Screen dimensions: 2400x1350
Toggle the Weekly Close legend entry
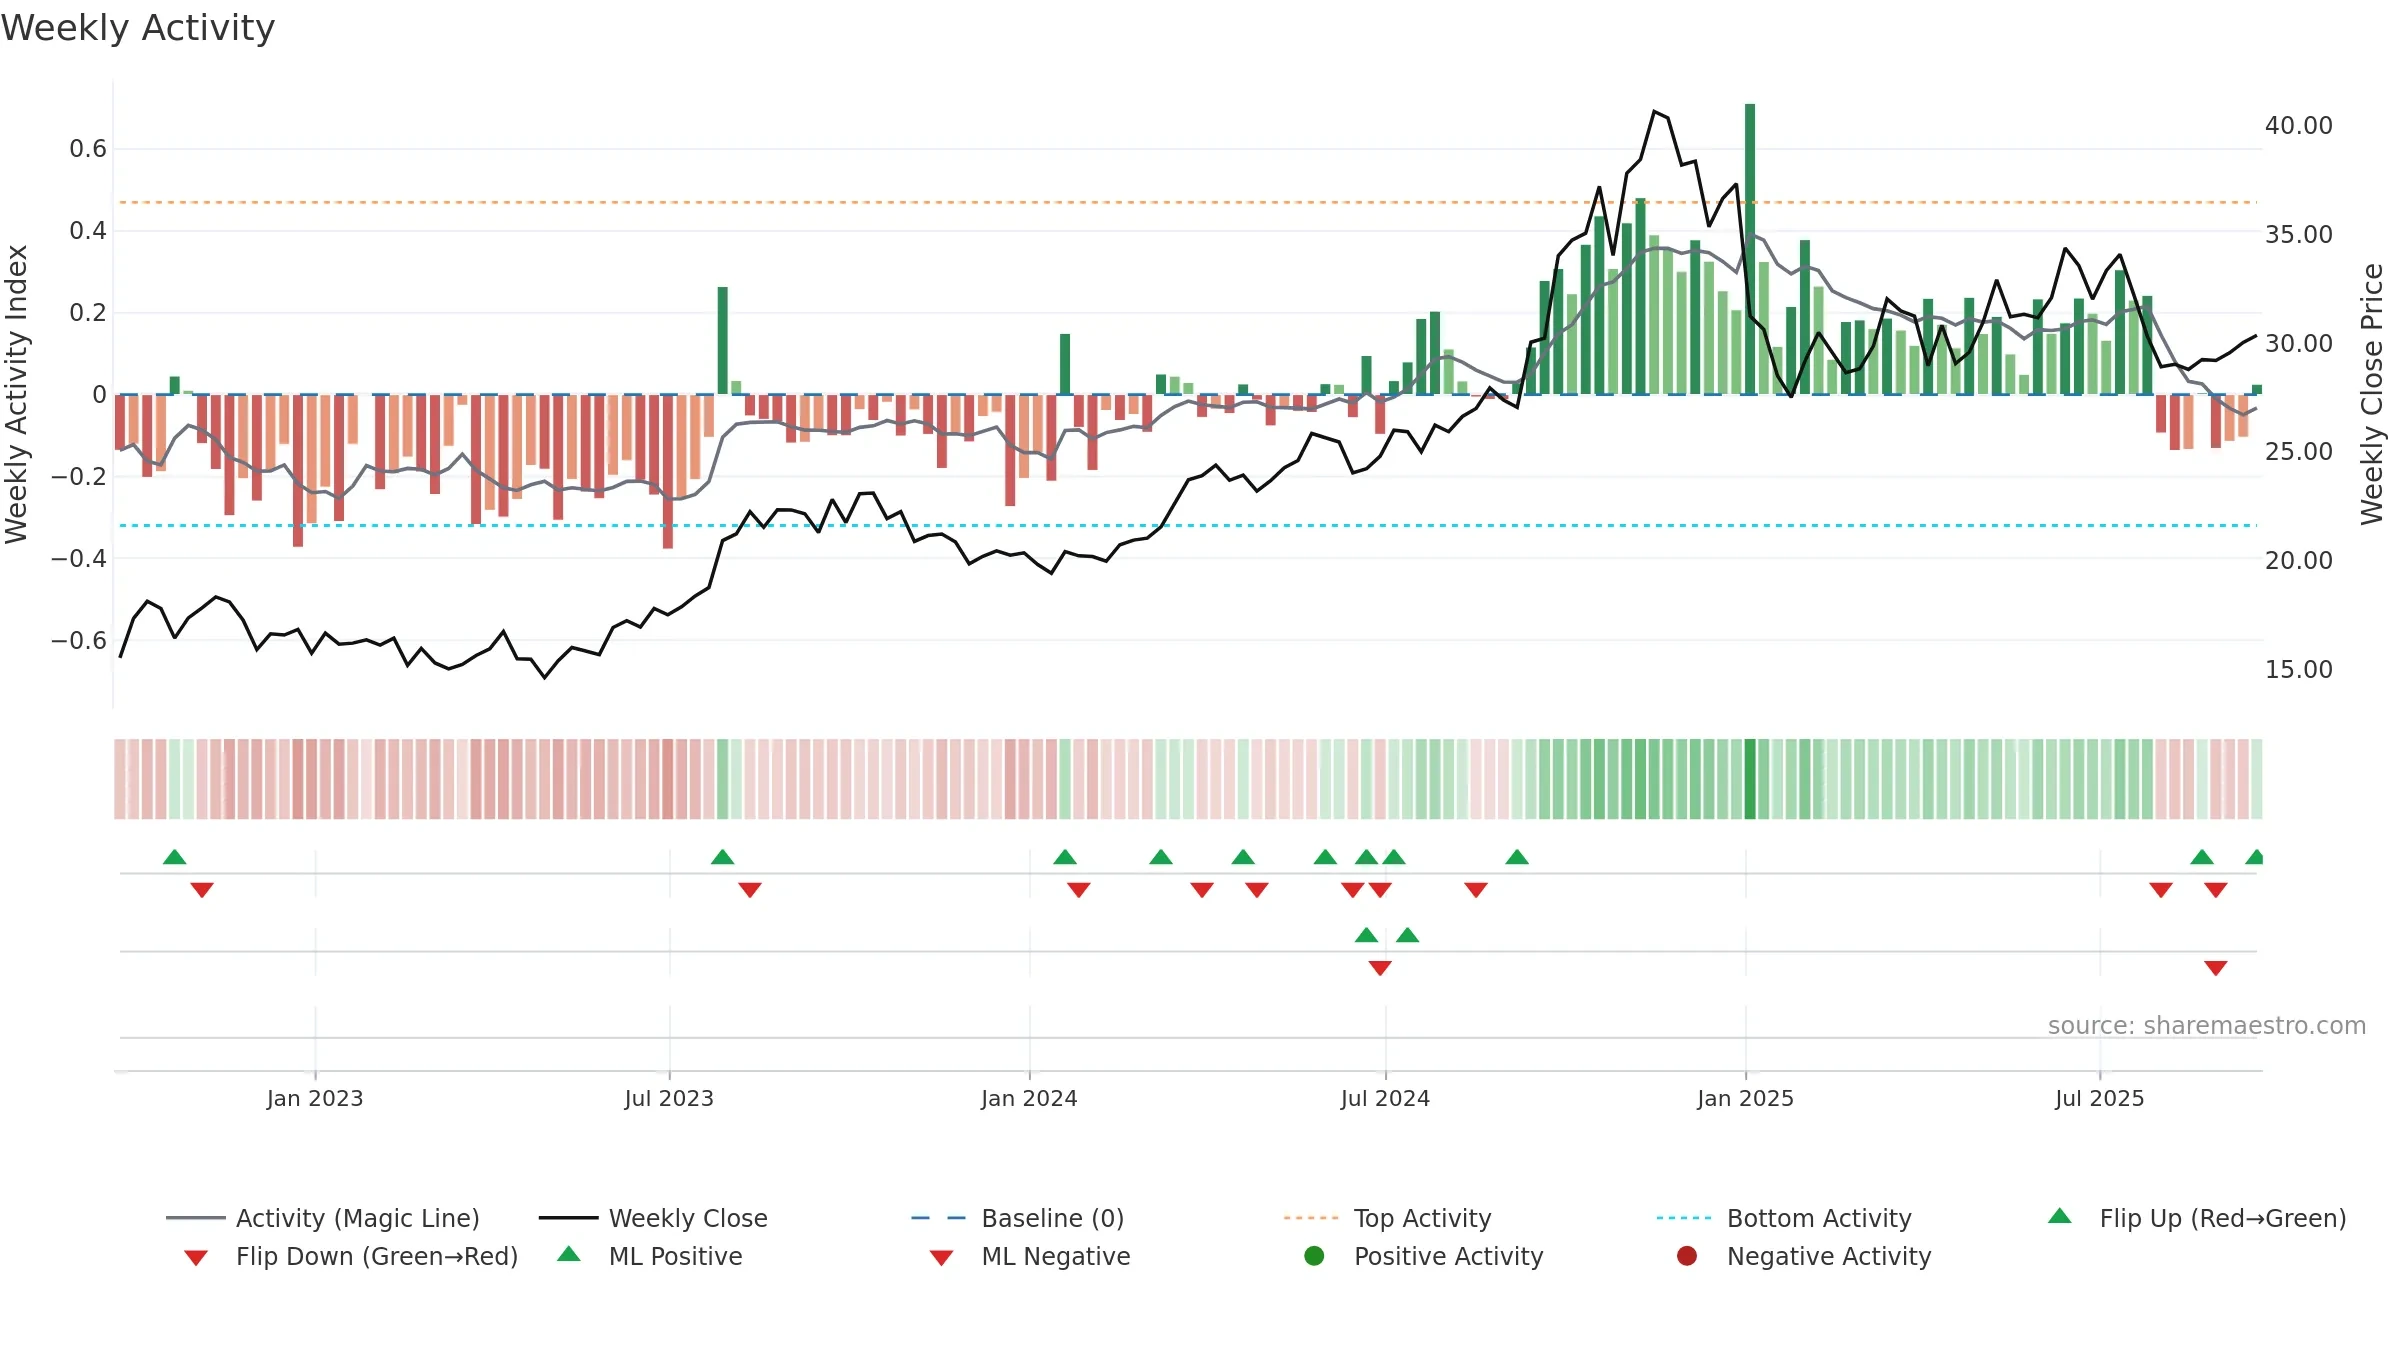pos(653,1218)
